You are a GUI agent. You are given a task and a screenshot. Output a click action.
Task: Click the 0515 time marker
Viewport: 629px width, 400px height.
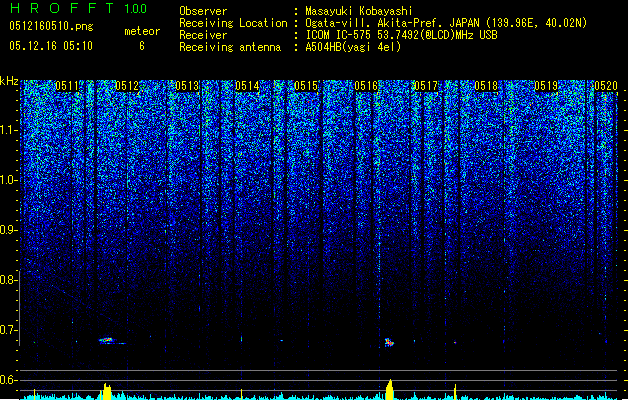(306, 86)
